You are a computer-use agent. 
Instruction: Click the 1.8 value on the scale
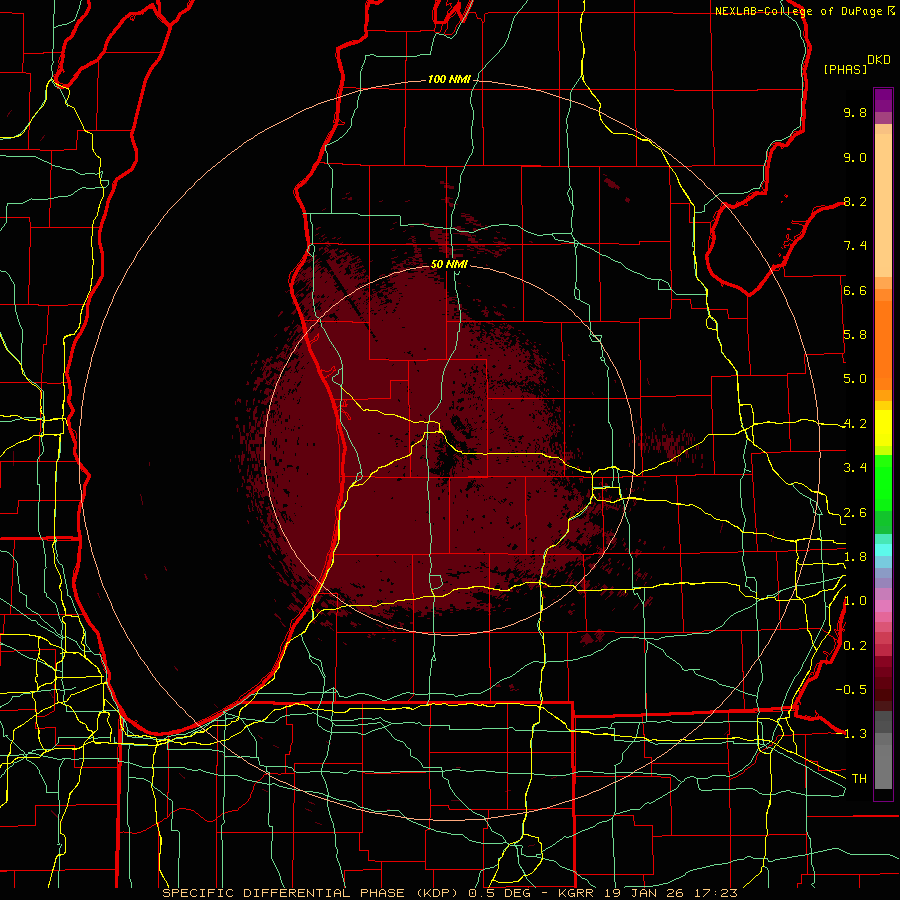(x=855, y=557)
